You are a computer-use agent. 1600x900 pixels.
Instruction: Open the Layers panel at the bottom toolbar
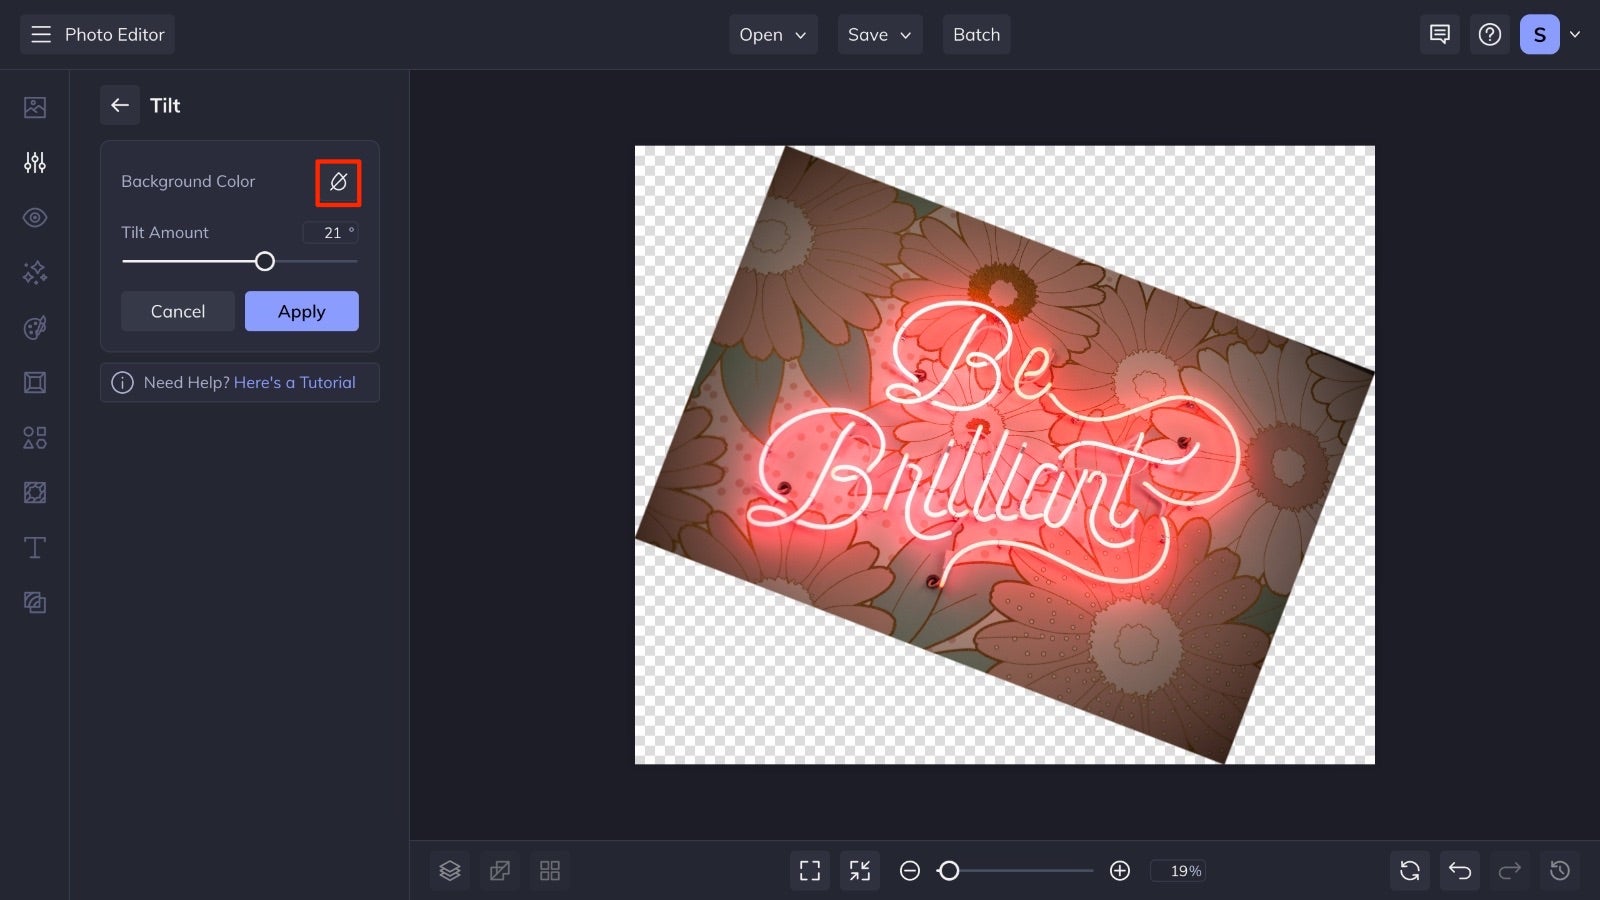click(x=449, y=870)
